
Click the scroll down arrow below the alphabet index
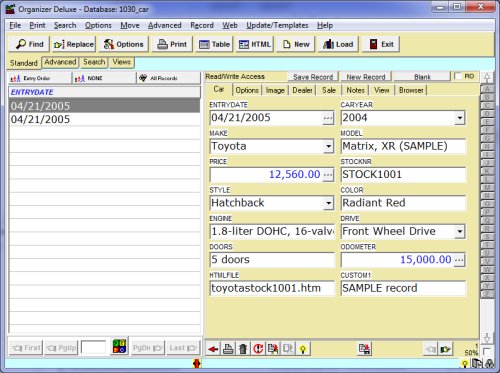point(487,337)
